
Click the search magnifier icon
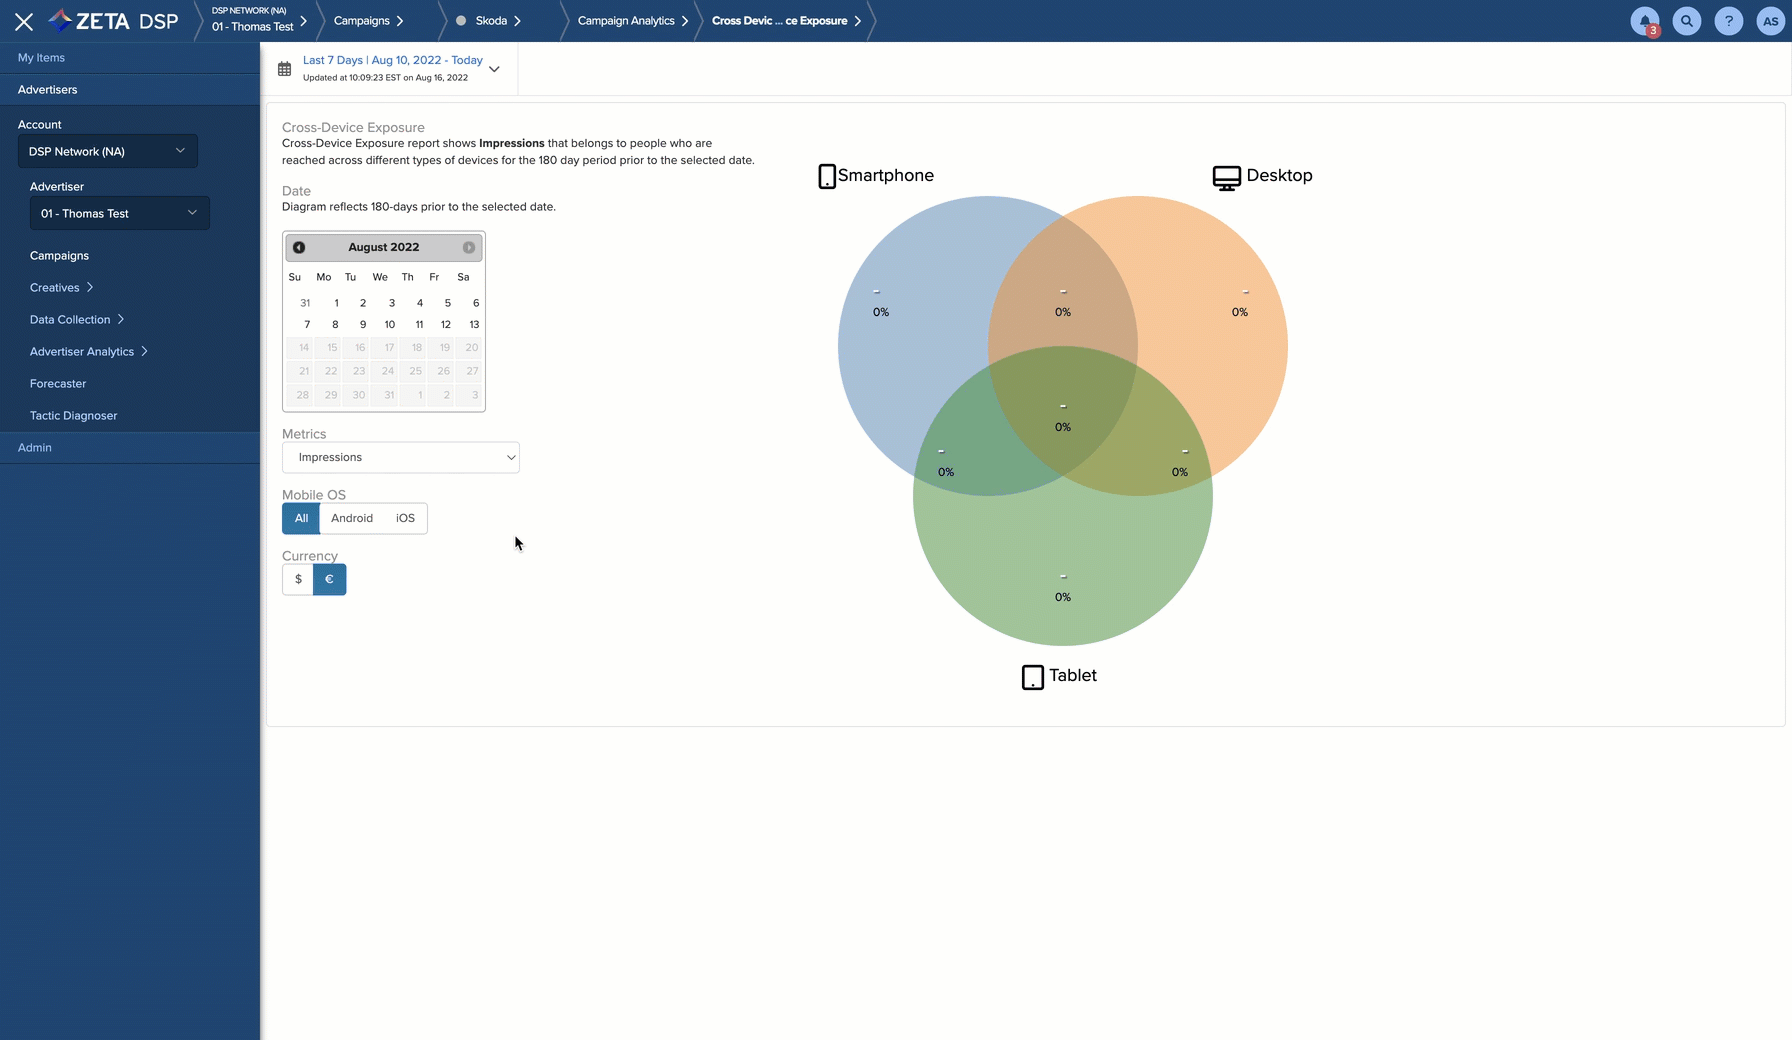click(x=1686, y=21)
